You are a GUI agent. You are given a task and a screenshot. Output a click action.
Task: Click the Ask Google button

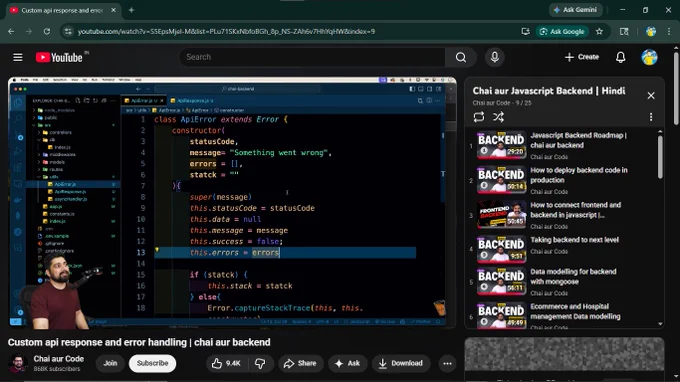pyautogui.click(x=562, y=32)
